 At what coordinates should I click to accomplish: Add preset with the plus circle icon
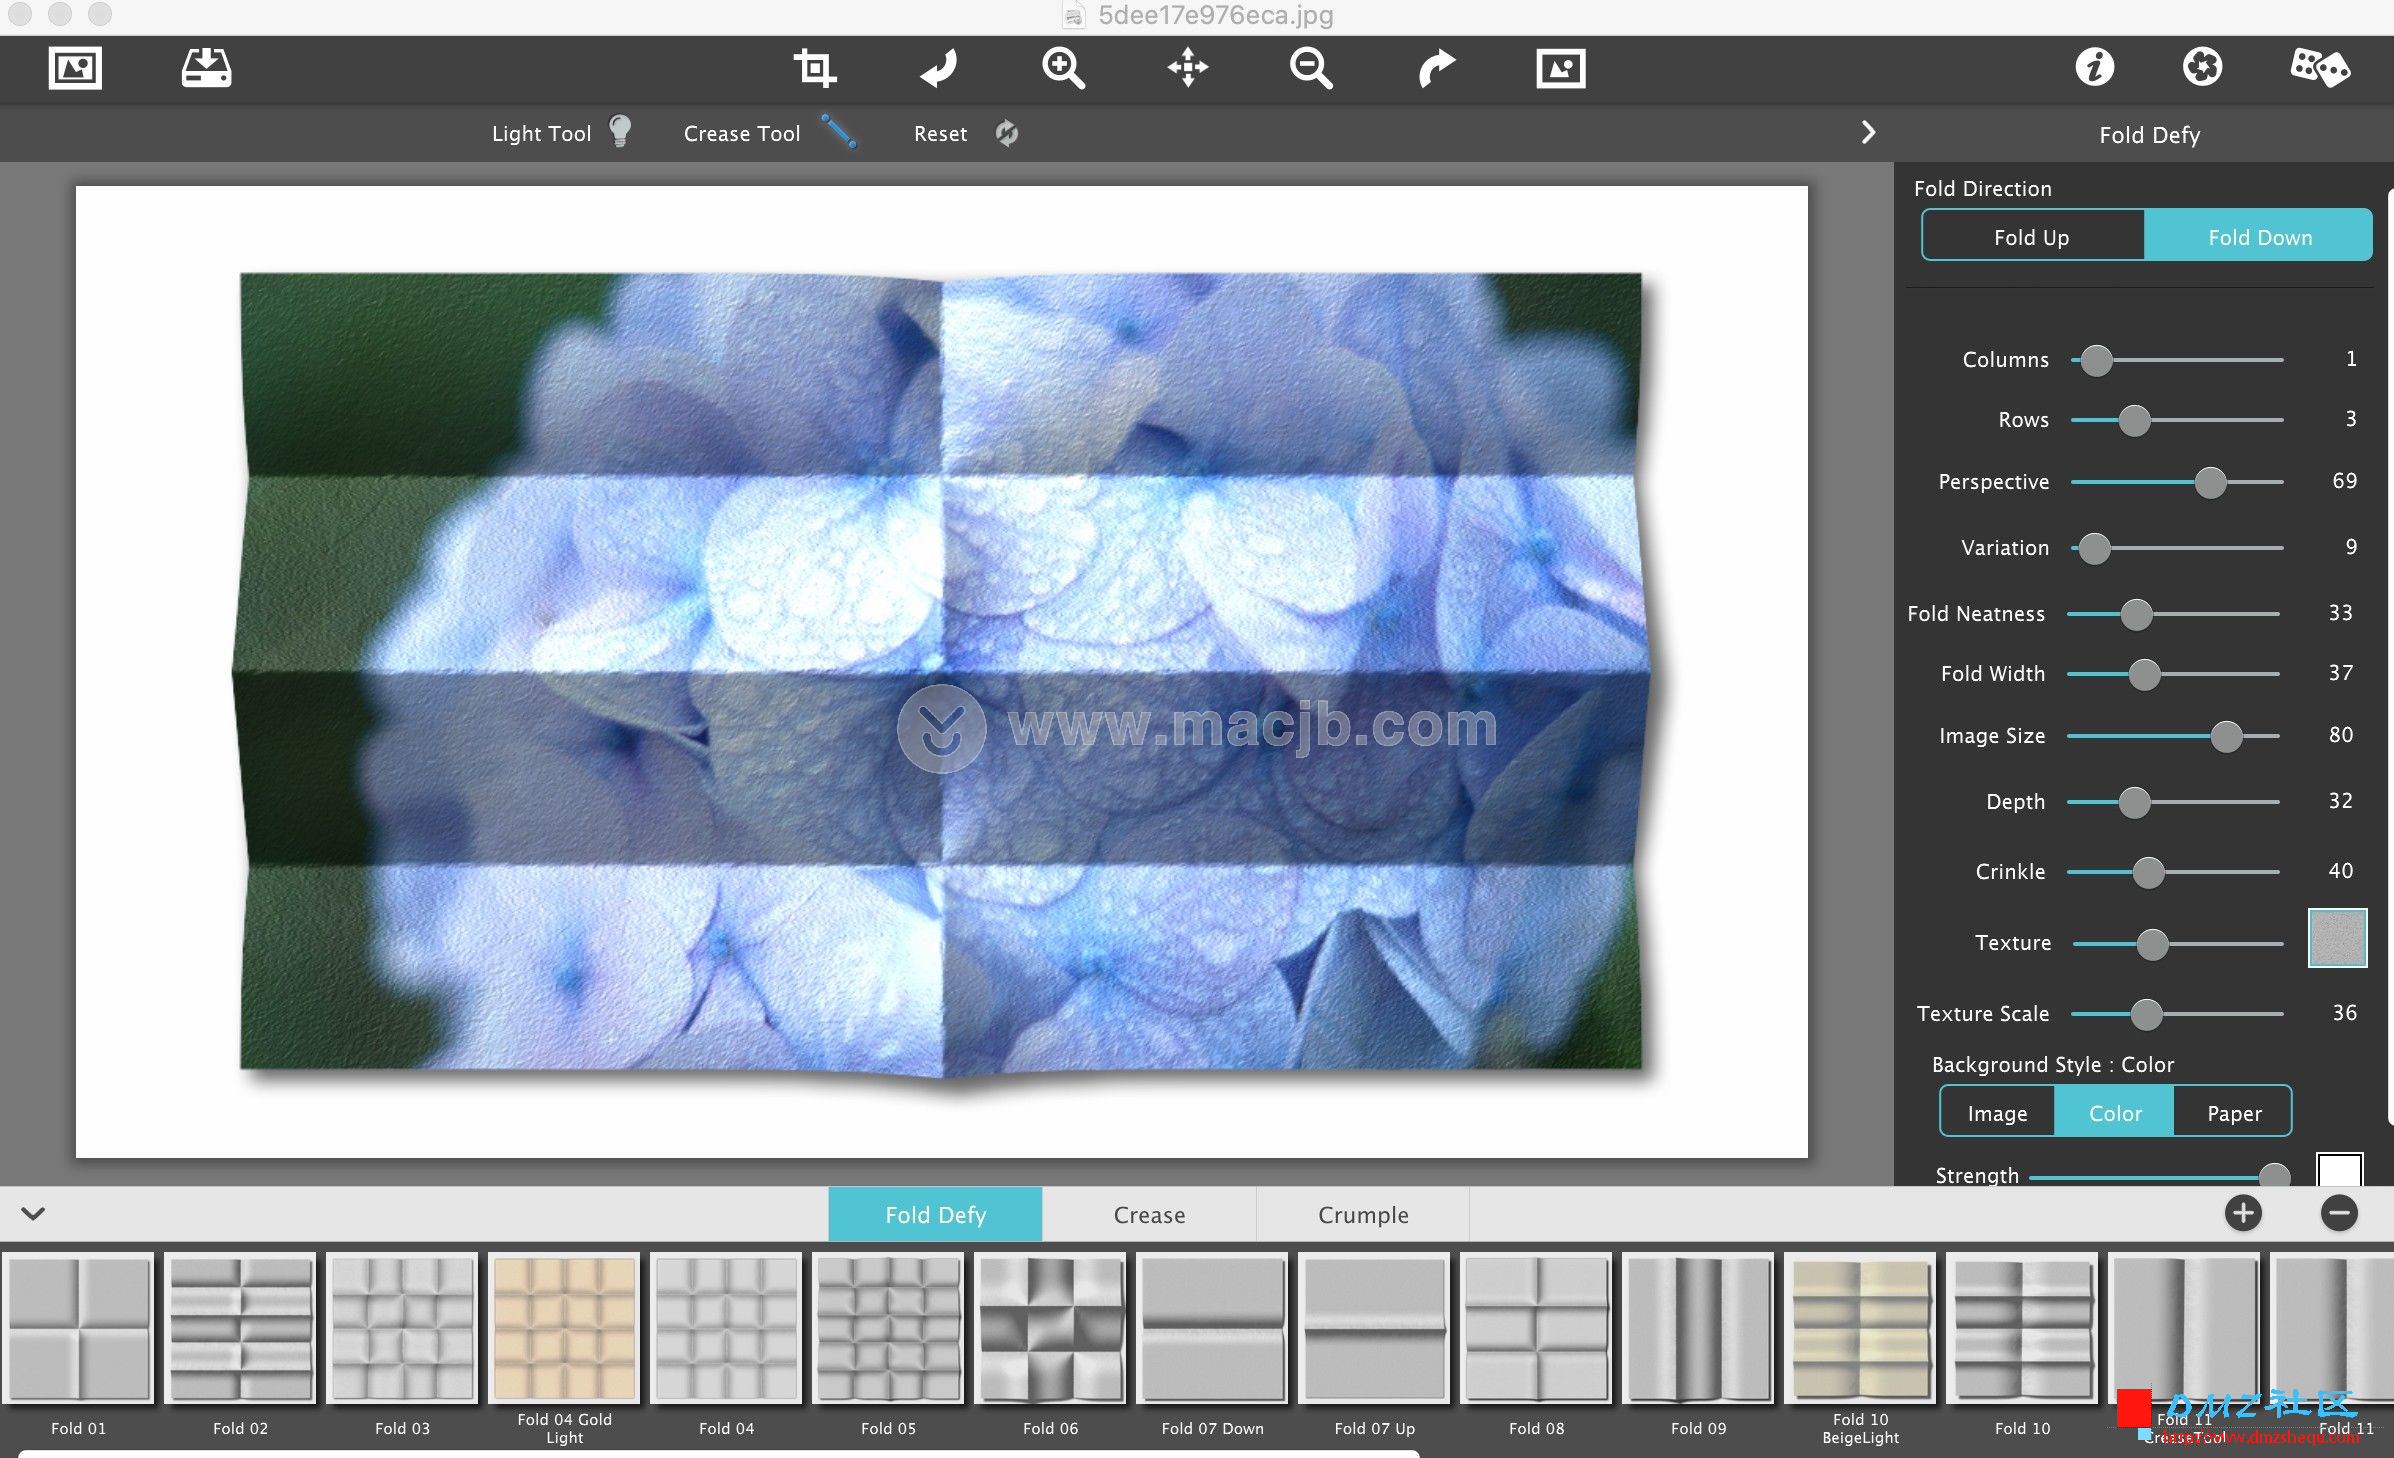coord(2243,1213)
